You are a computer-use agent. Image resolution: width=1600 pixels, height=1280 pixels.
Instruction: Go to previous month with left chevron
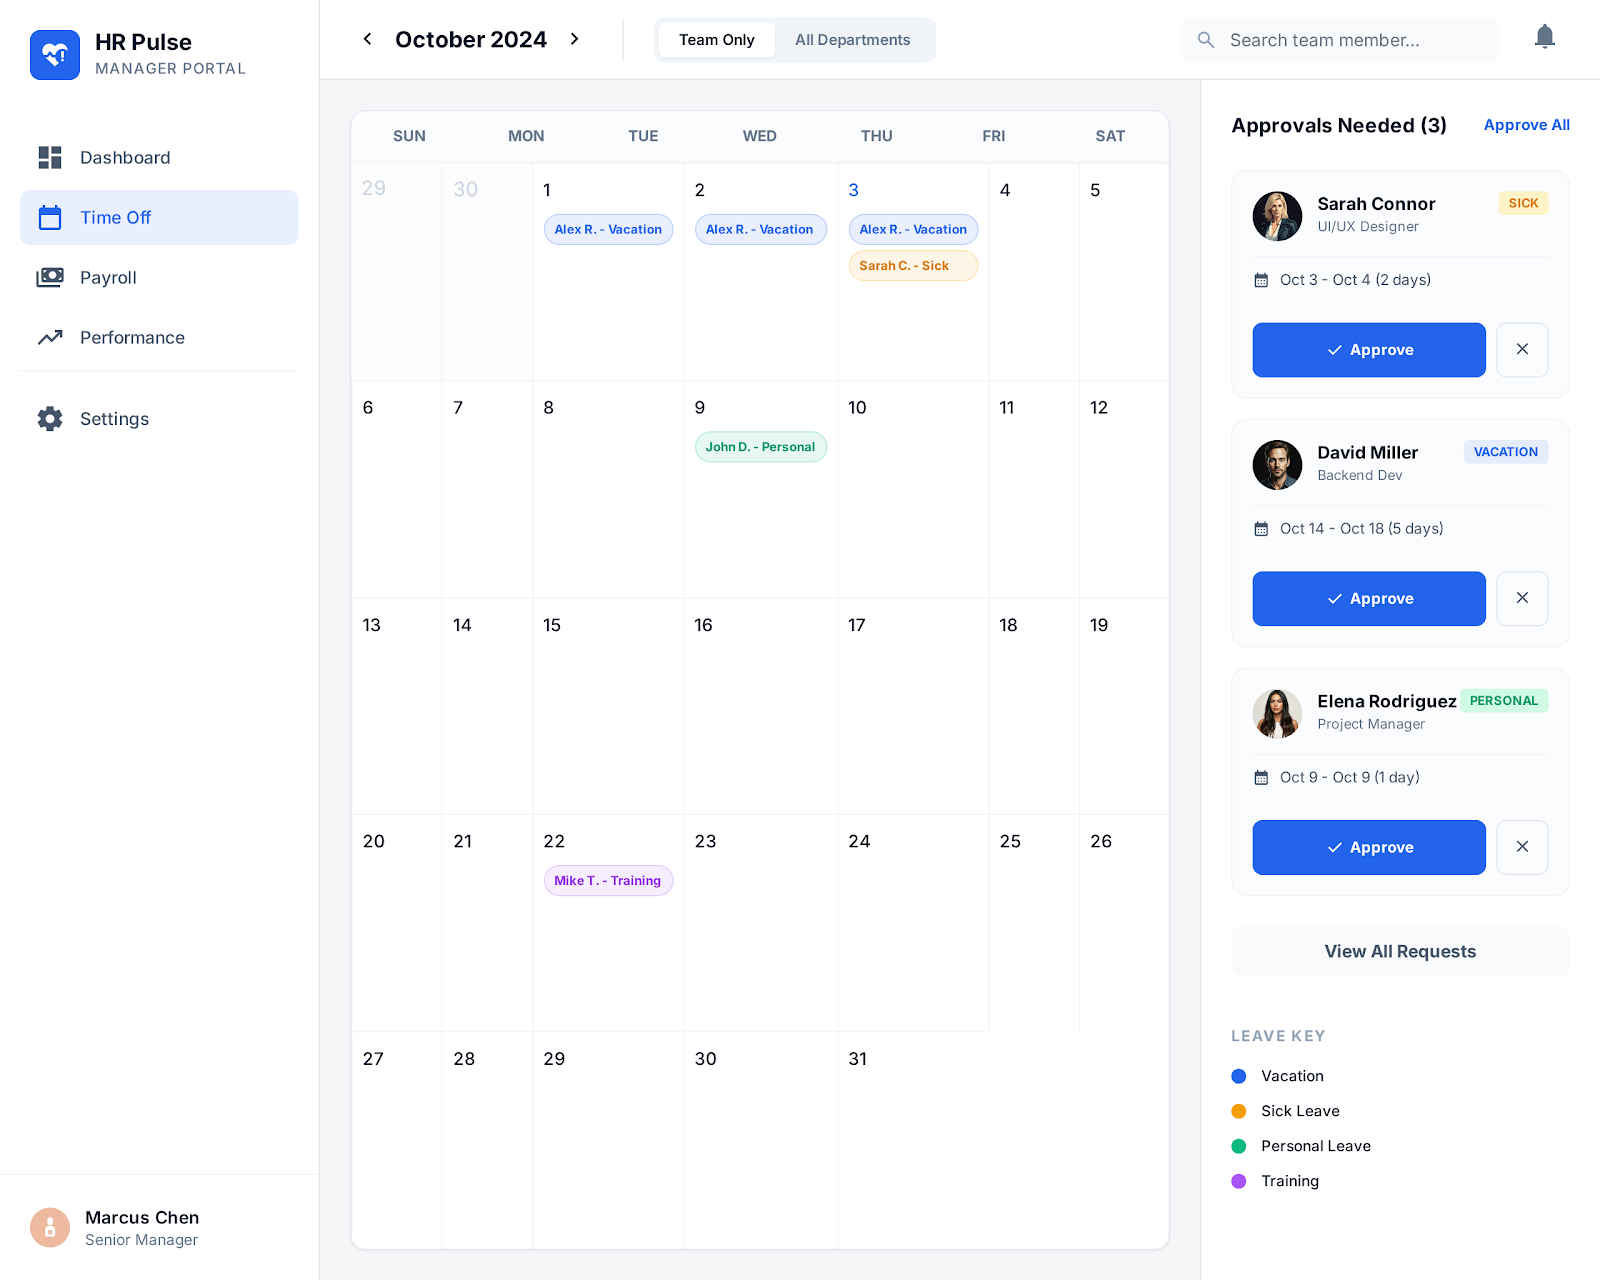368,39
